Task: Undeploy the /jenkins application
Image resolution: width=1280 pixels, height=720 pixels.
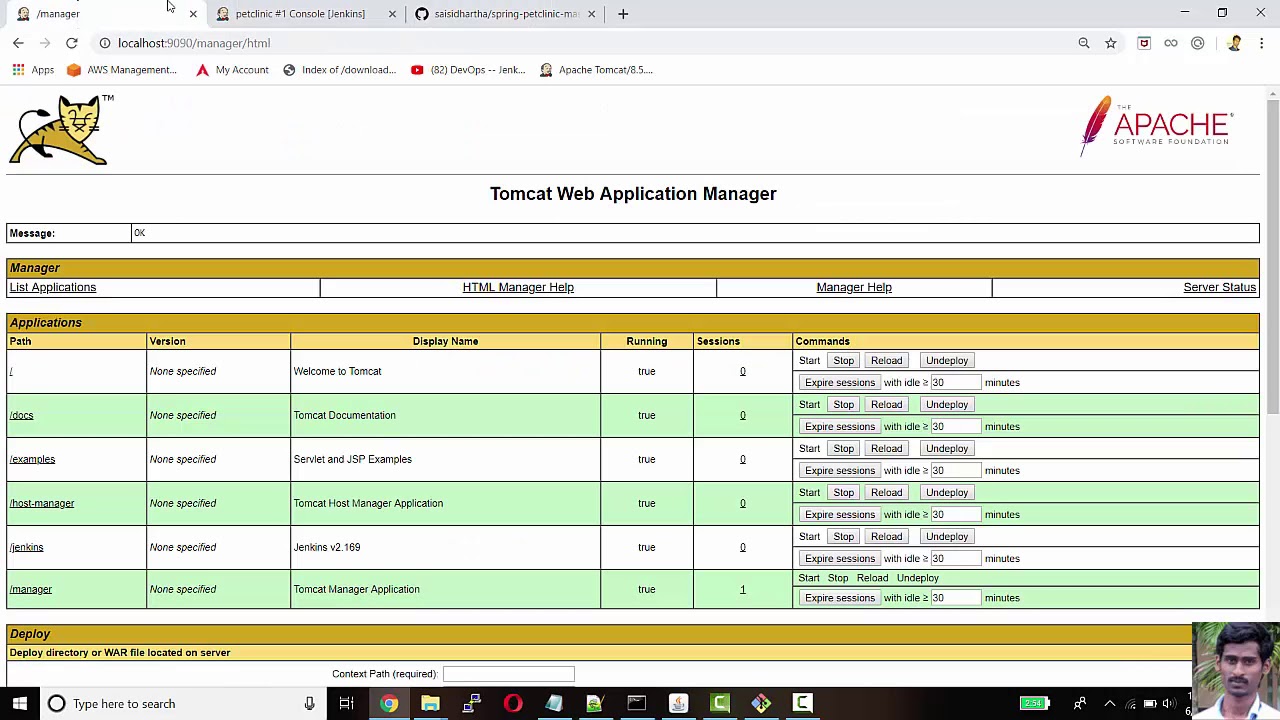Action: point(946,537)
